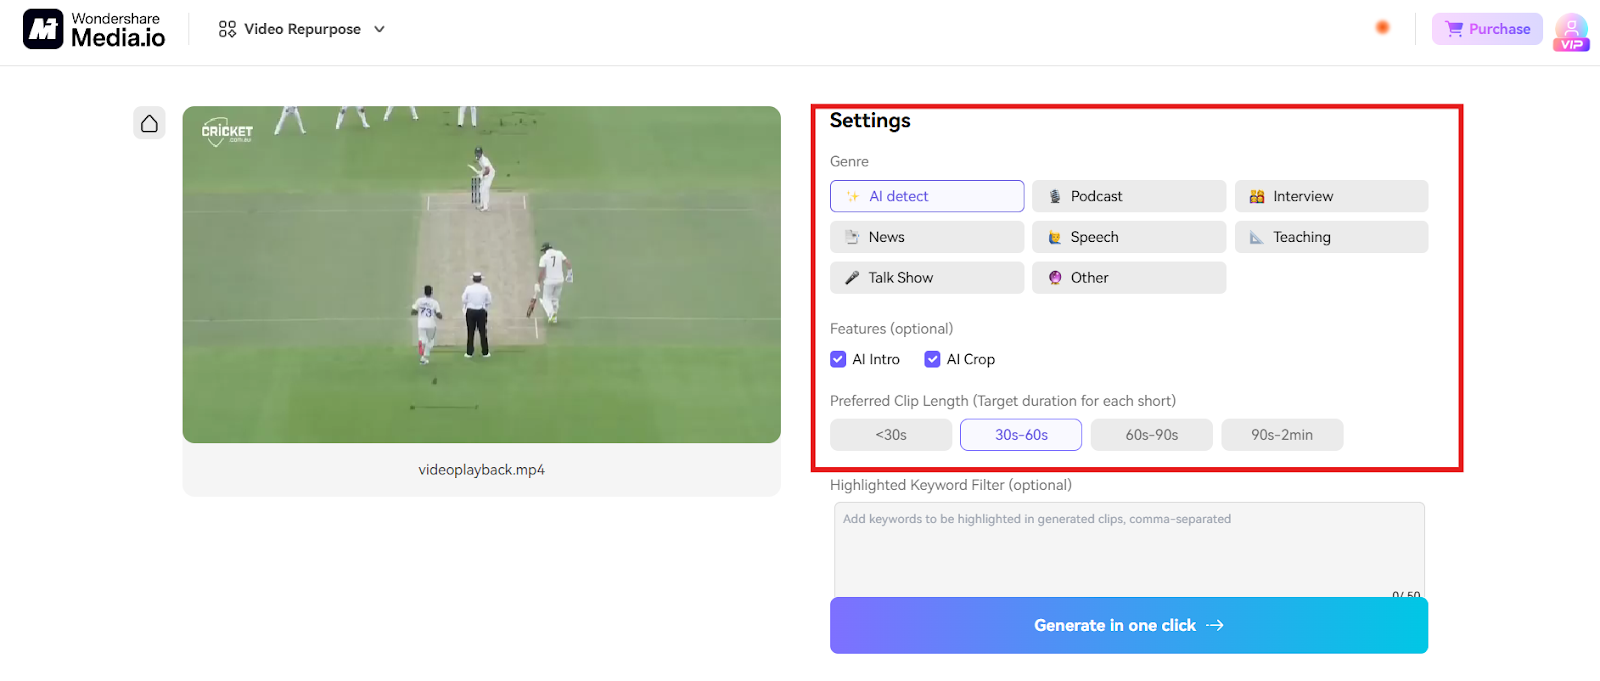Viewport: 1600px width, 681px height.
Task: Select the 60s-90s clip length
Action: (1151, 435)
